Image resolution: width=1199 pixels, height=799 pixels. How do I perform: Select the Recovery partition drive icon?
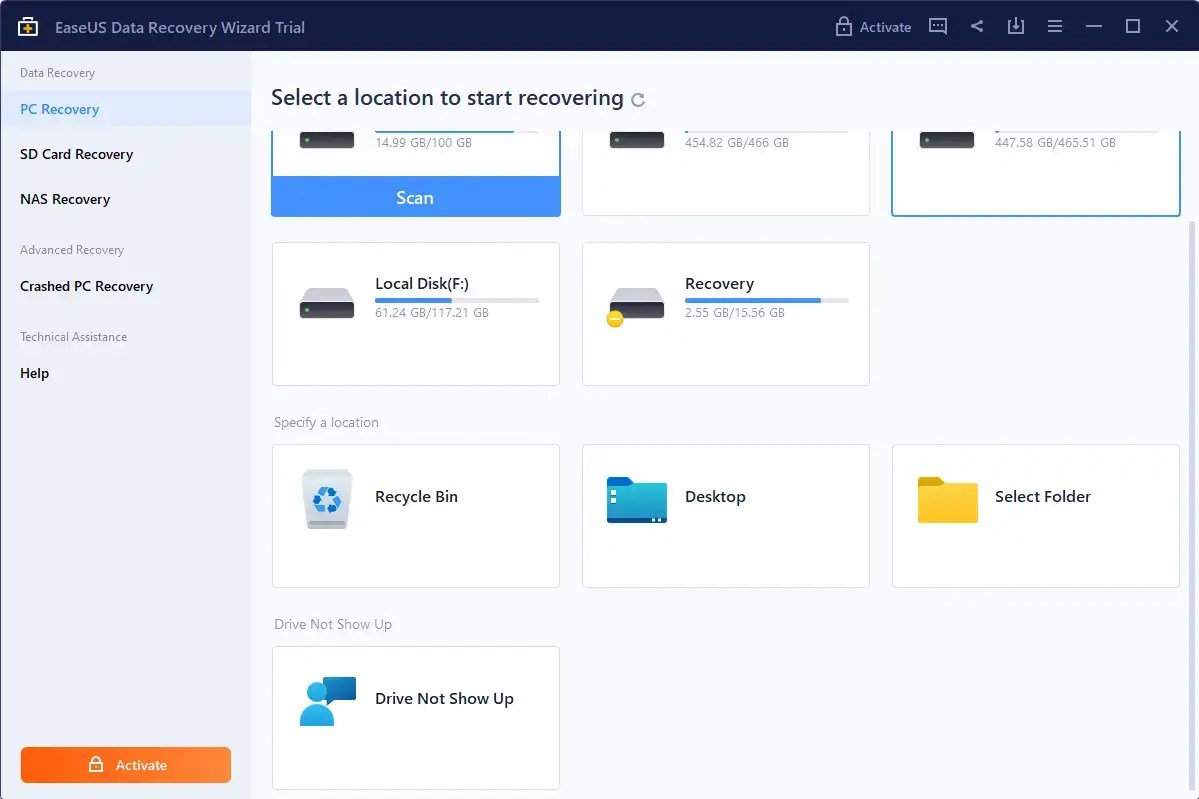[x=635, y=306]
